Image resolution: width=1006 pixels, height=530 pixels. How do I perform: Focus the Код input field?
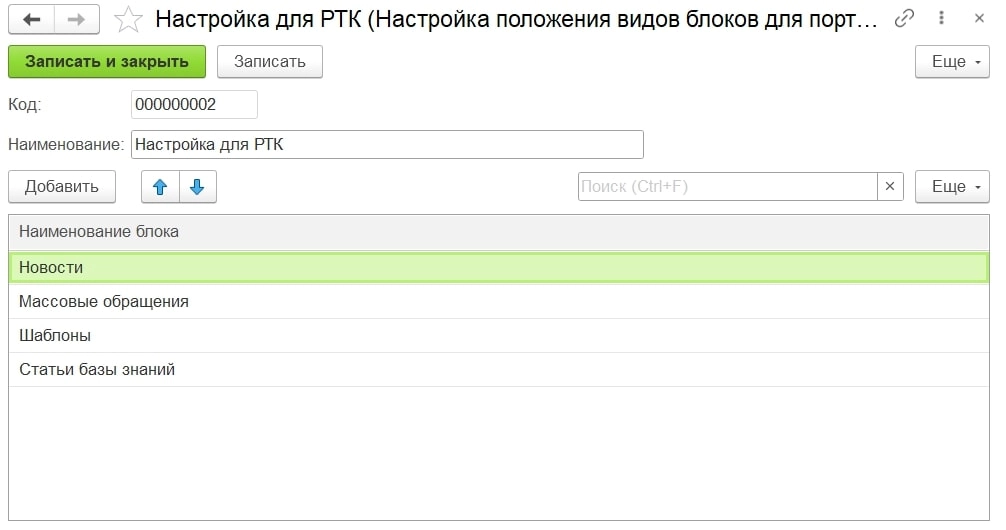pos(194,105)
